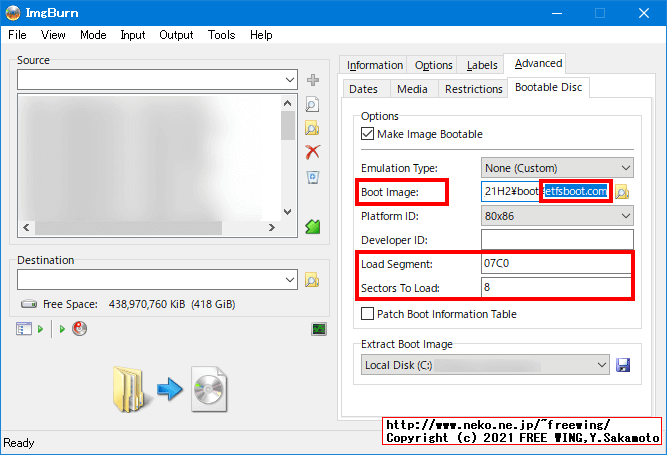Click the browse for a folder icon in Source
667x455 pixels.
pos(313,128)
